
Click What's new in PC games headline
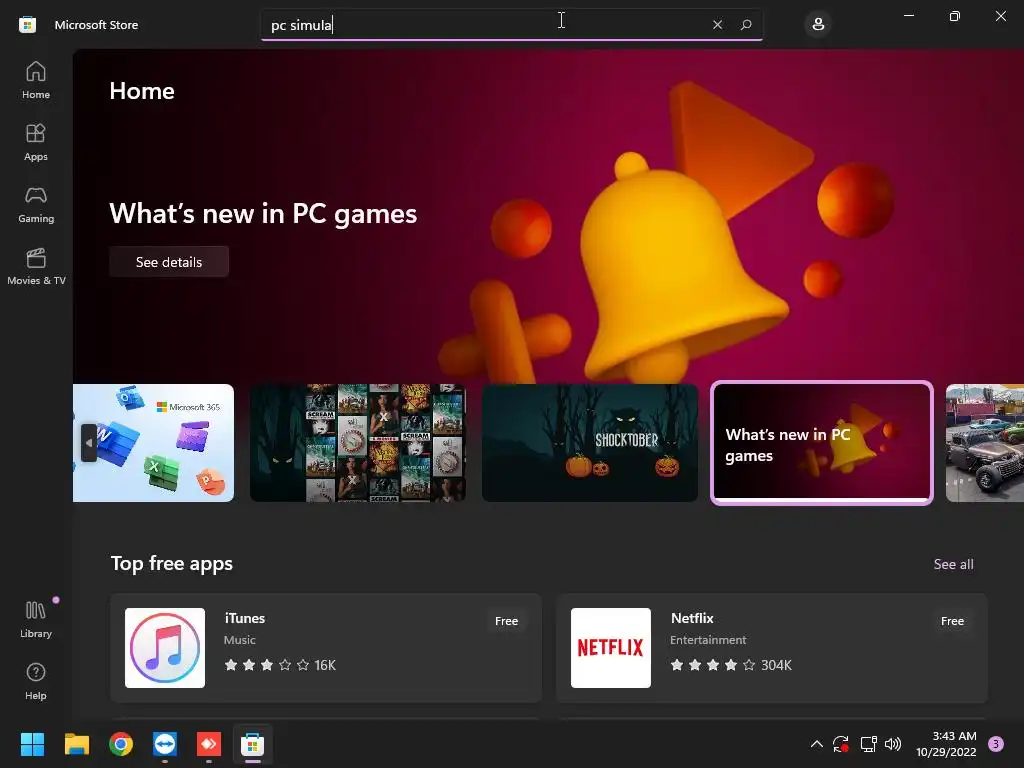click(x=263, y=214)
